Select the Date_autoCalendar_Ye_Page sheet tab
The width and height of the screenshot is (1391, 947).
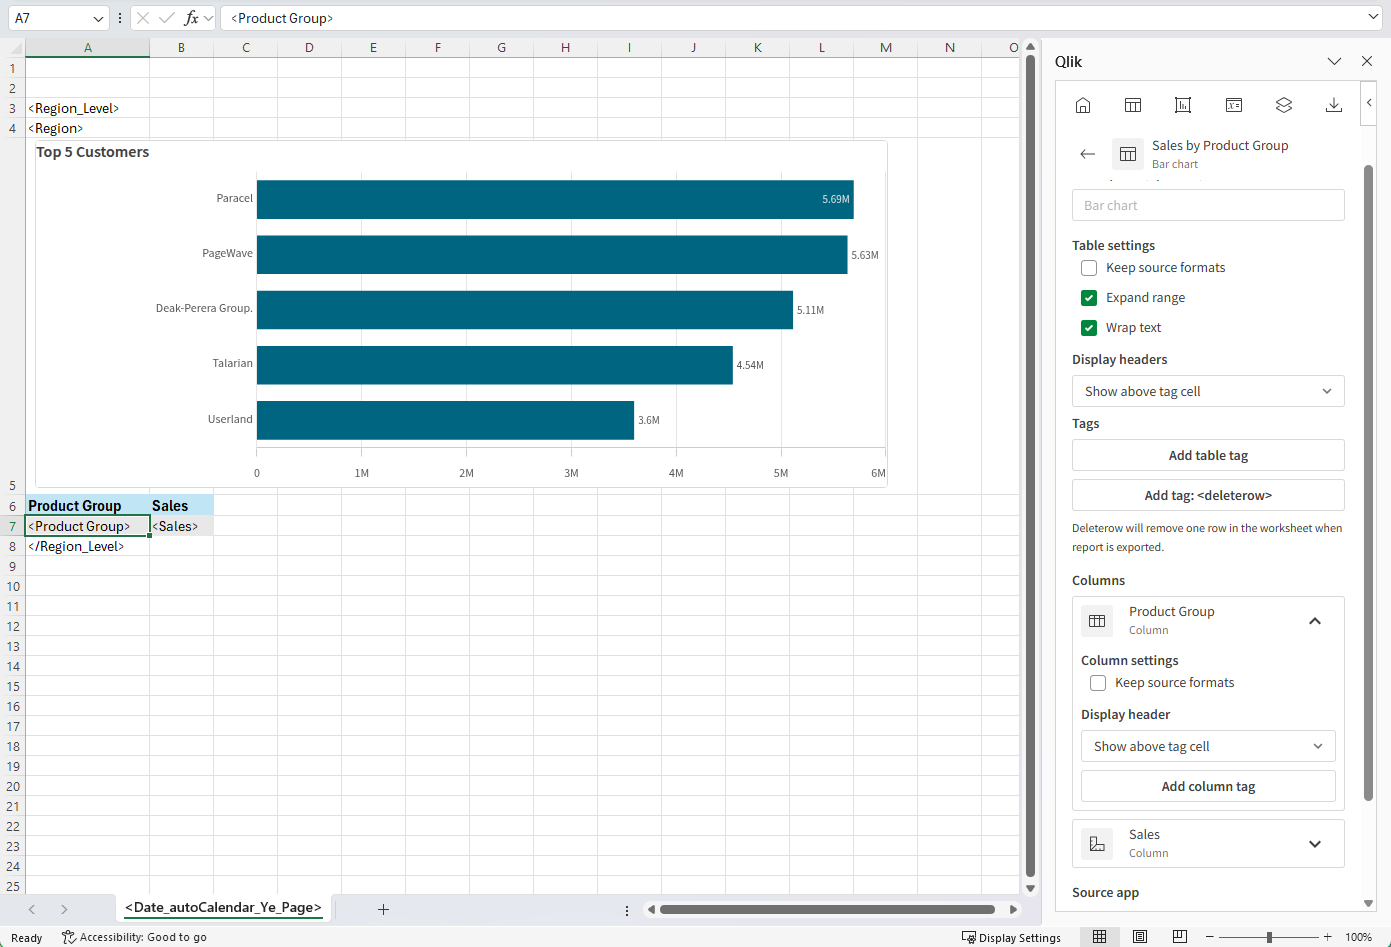[223, 909]
